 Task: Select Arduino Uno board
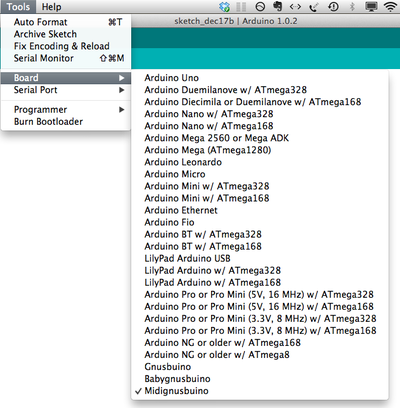coord(260,78)
